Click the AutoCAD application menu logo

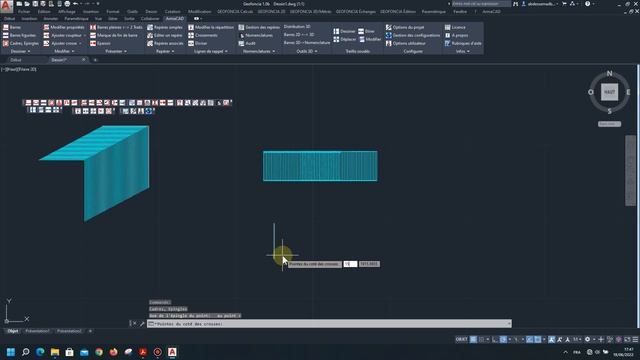pyautogui.click(x=6, y=5)
